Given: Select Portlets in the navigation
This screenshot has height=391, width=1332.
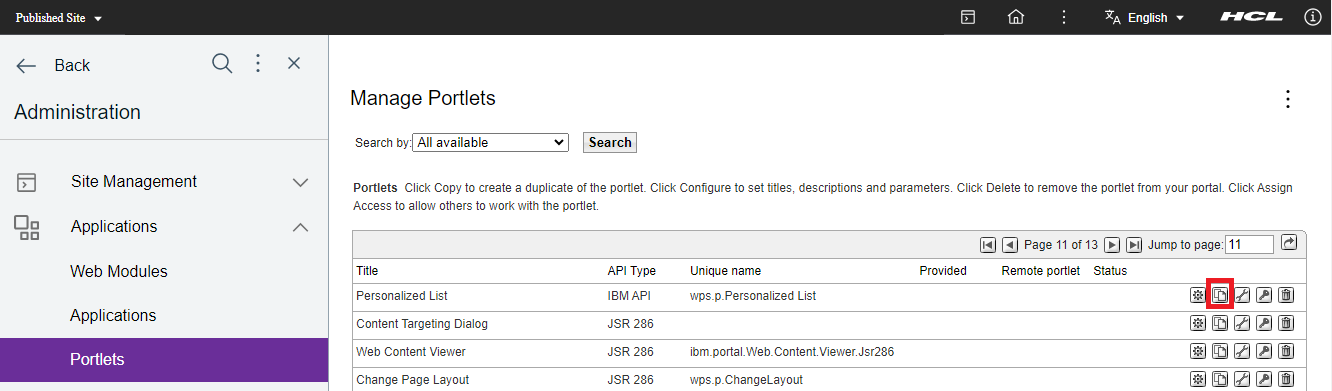Looking at the screenshot, I should 164,359.
